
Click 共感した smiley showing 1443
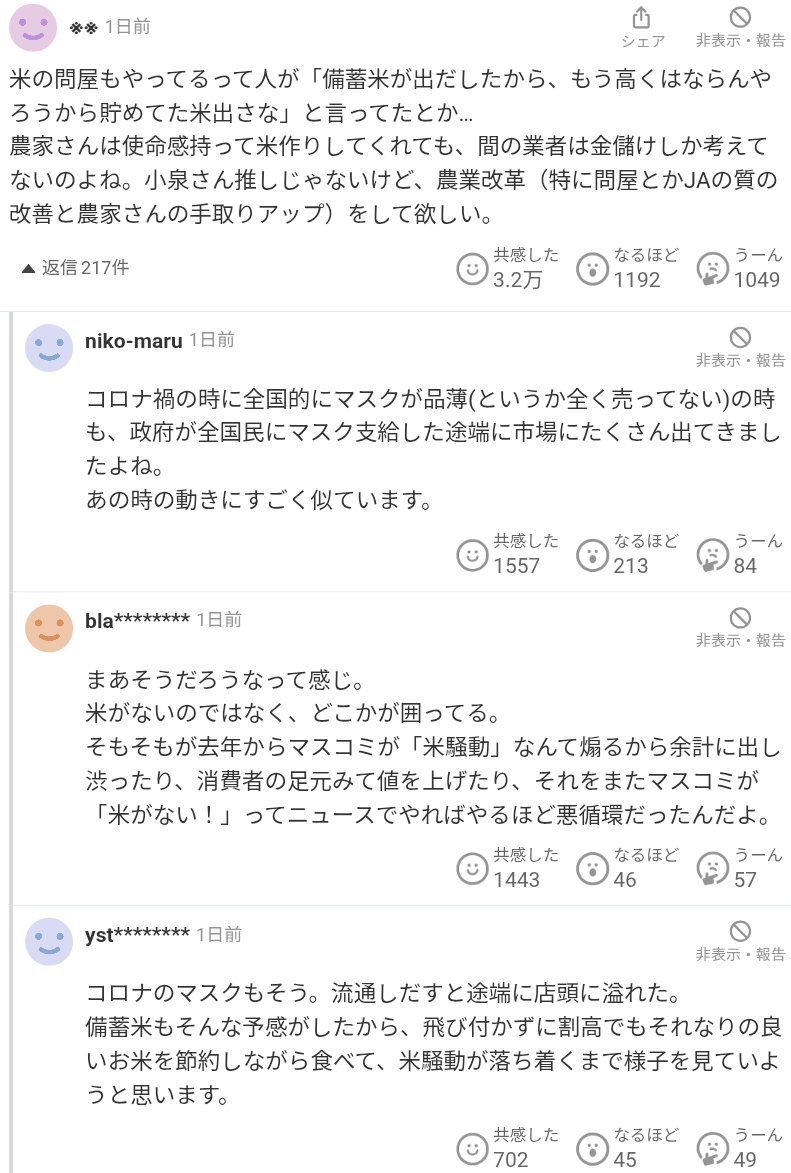tap(472, 869)
